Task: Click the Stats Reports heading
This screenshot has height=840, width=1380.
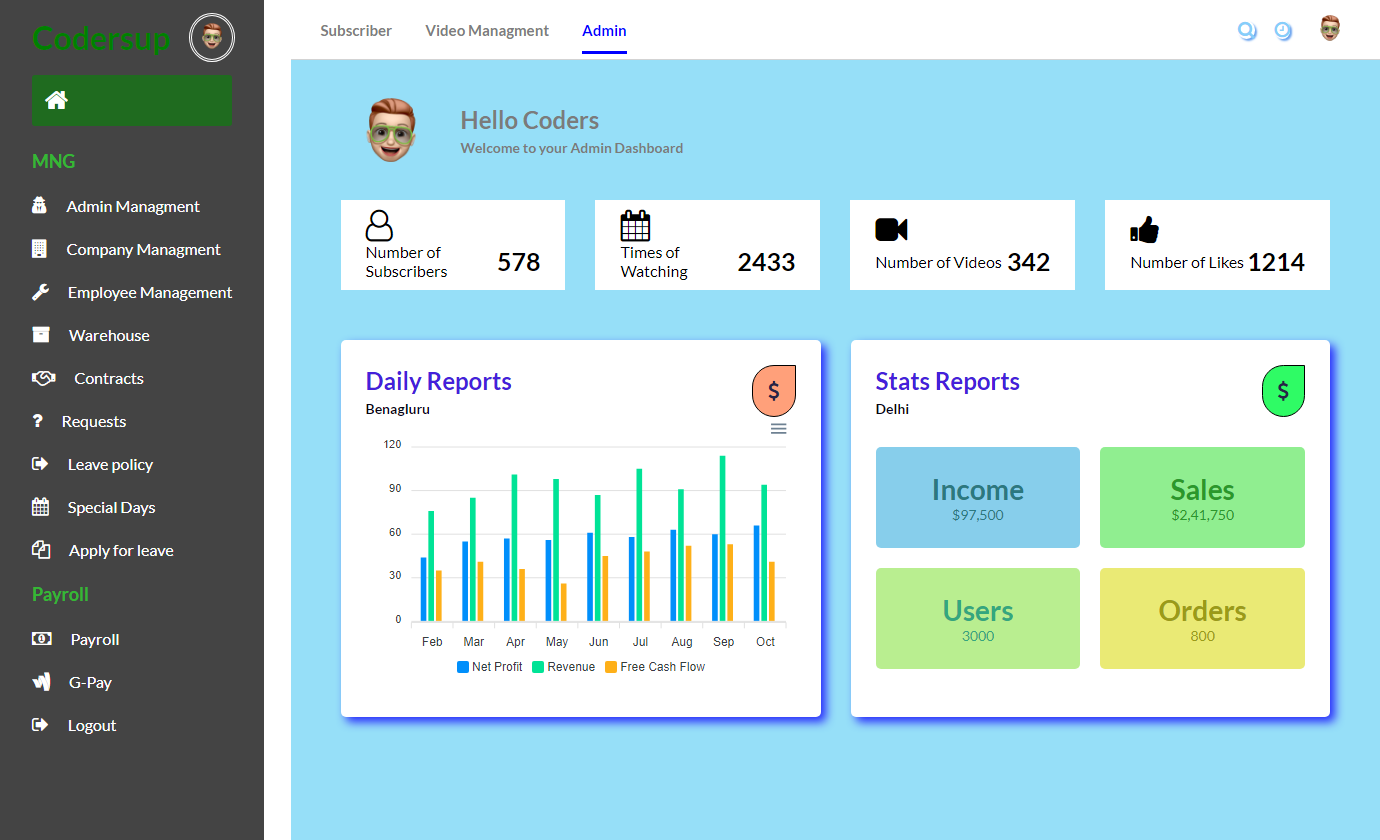Action: (x=948, y=381)
